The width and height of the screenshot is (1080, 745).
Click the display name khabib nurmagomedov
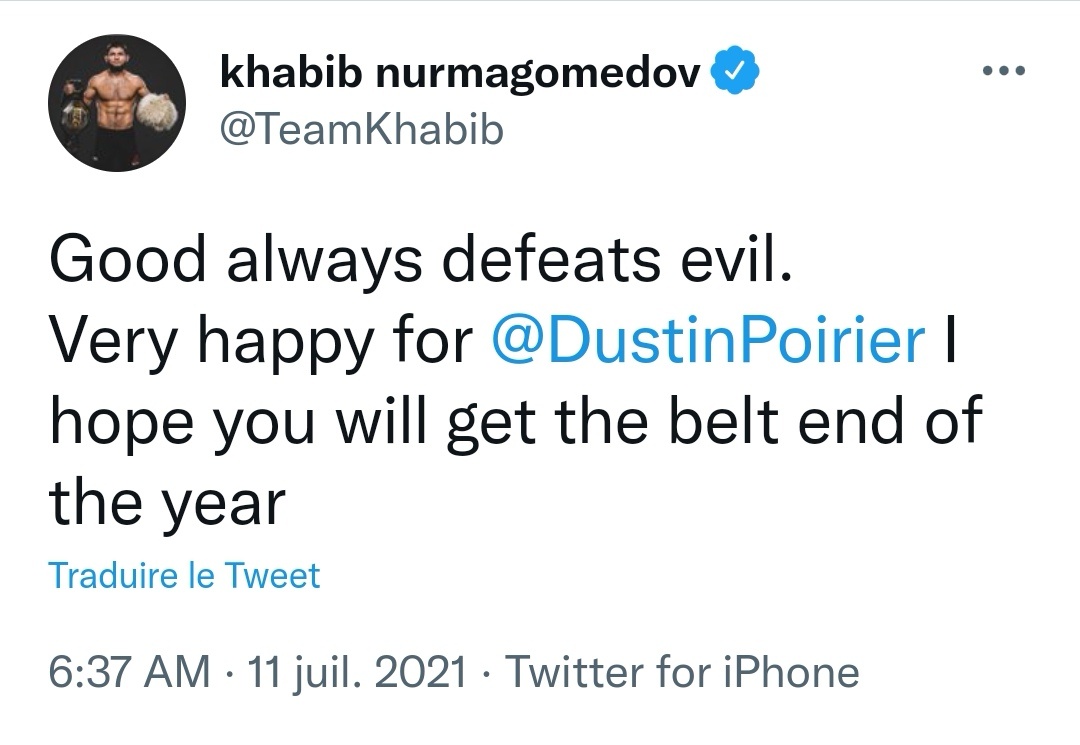(x=459, y=72)
